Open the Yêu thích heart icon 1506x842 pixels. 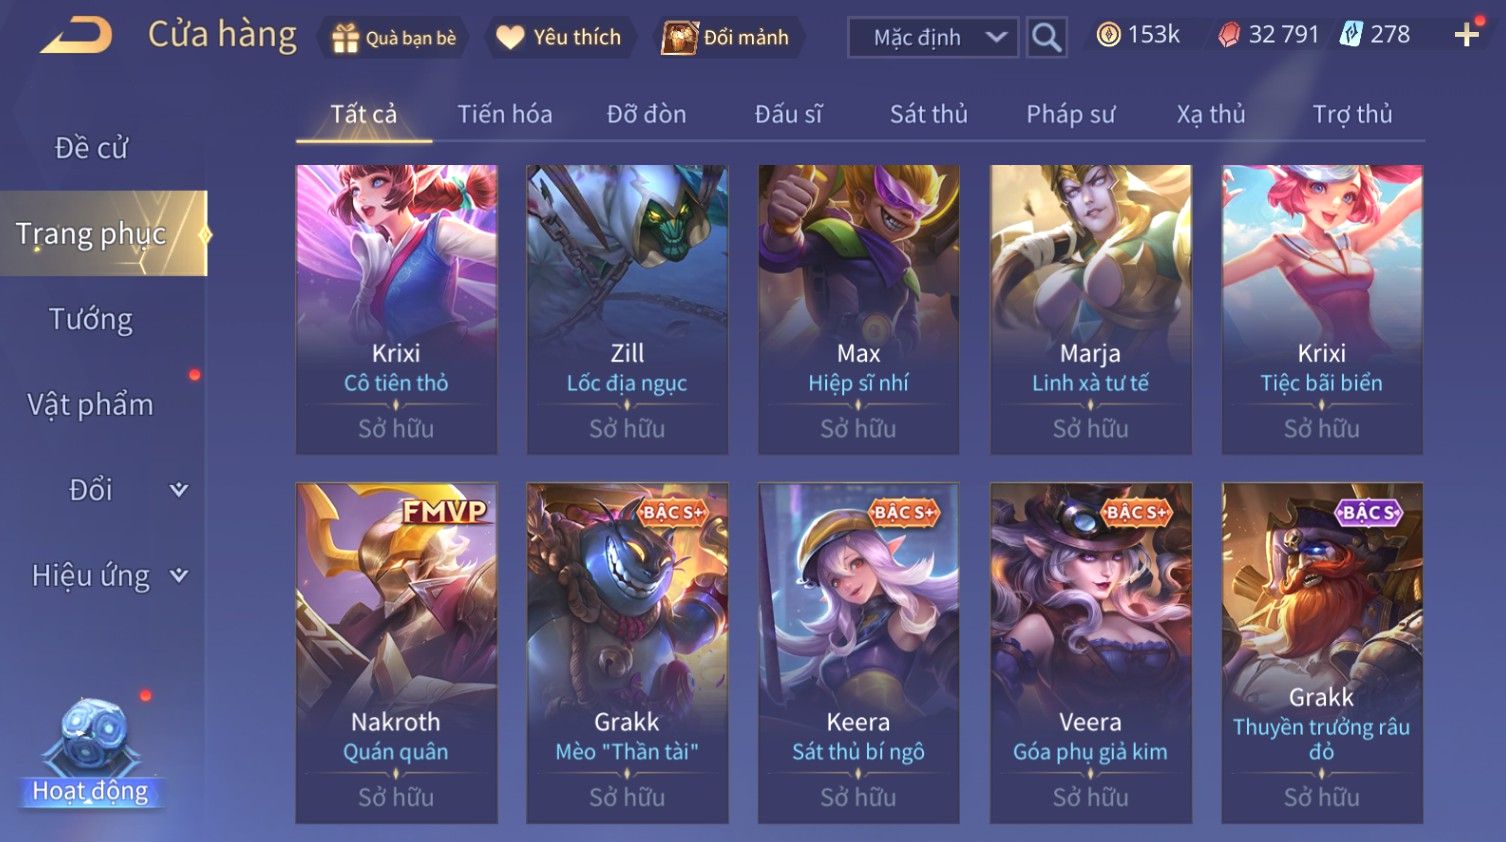tap(510, 38)
